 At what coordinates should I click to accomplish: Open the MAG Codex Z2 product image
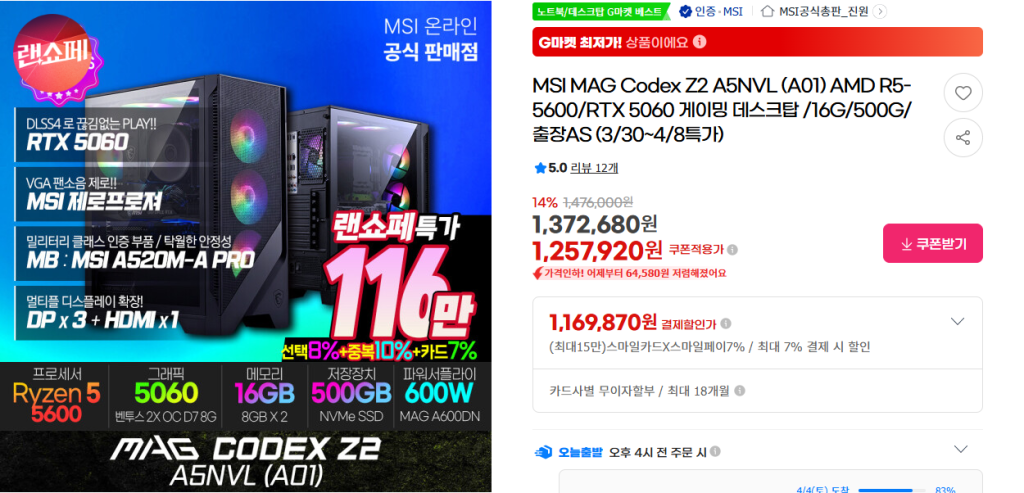point(246,246)
